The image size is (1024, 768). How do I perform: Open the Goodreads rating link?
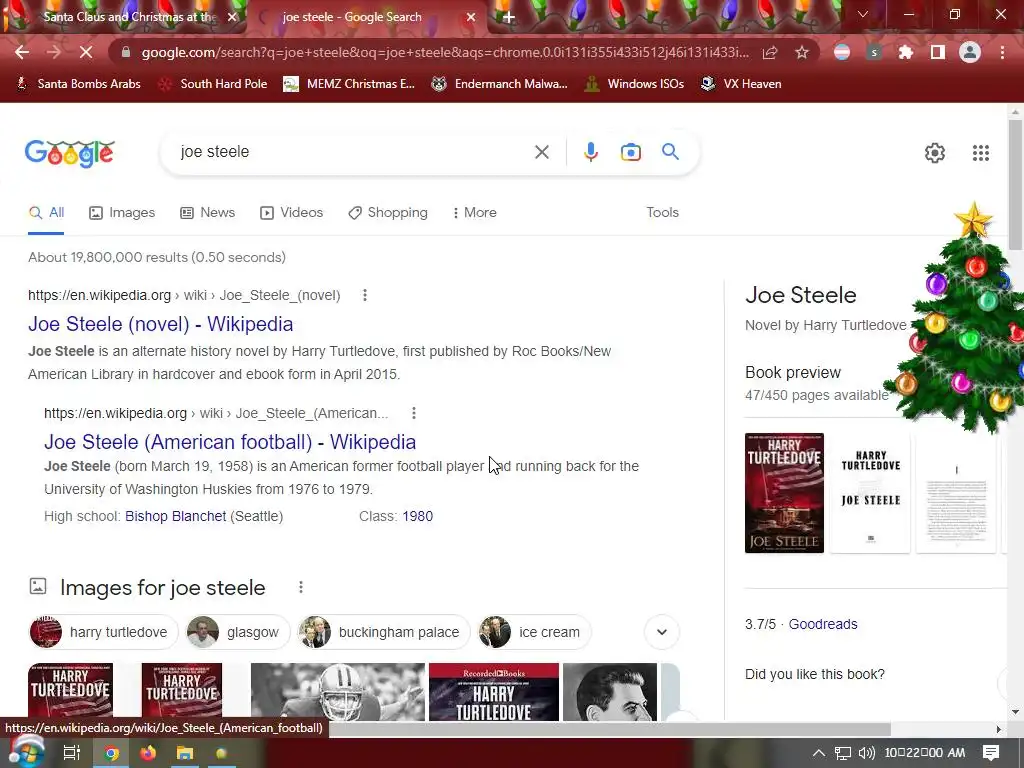click(x=823, y=624)
